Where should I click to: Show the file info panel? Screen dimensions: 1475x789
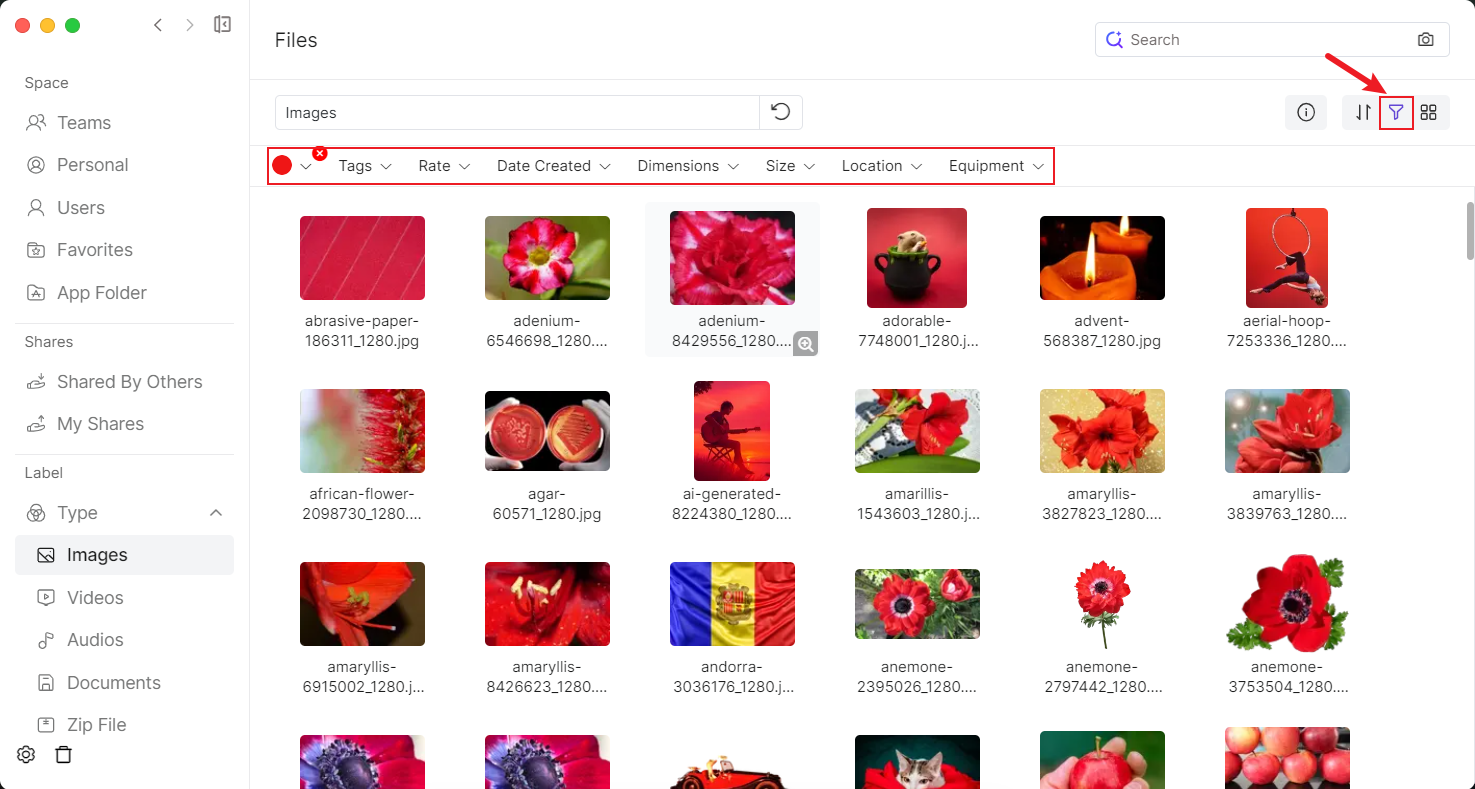1305,113
